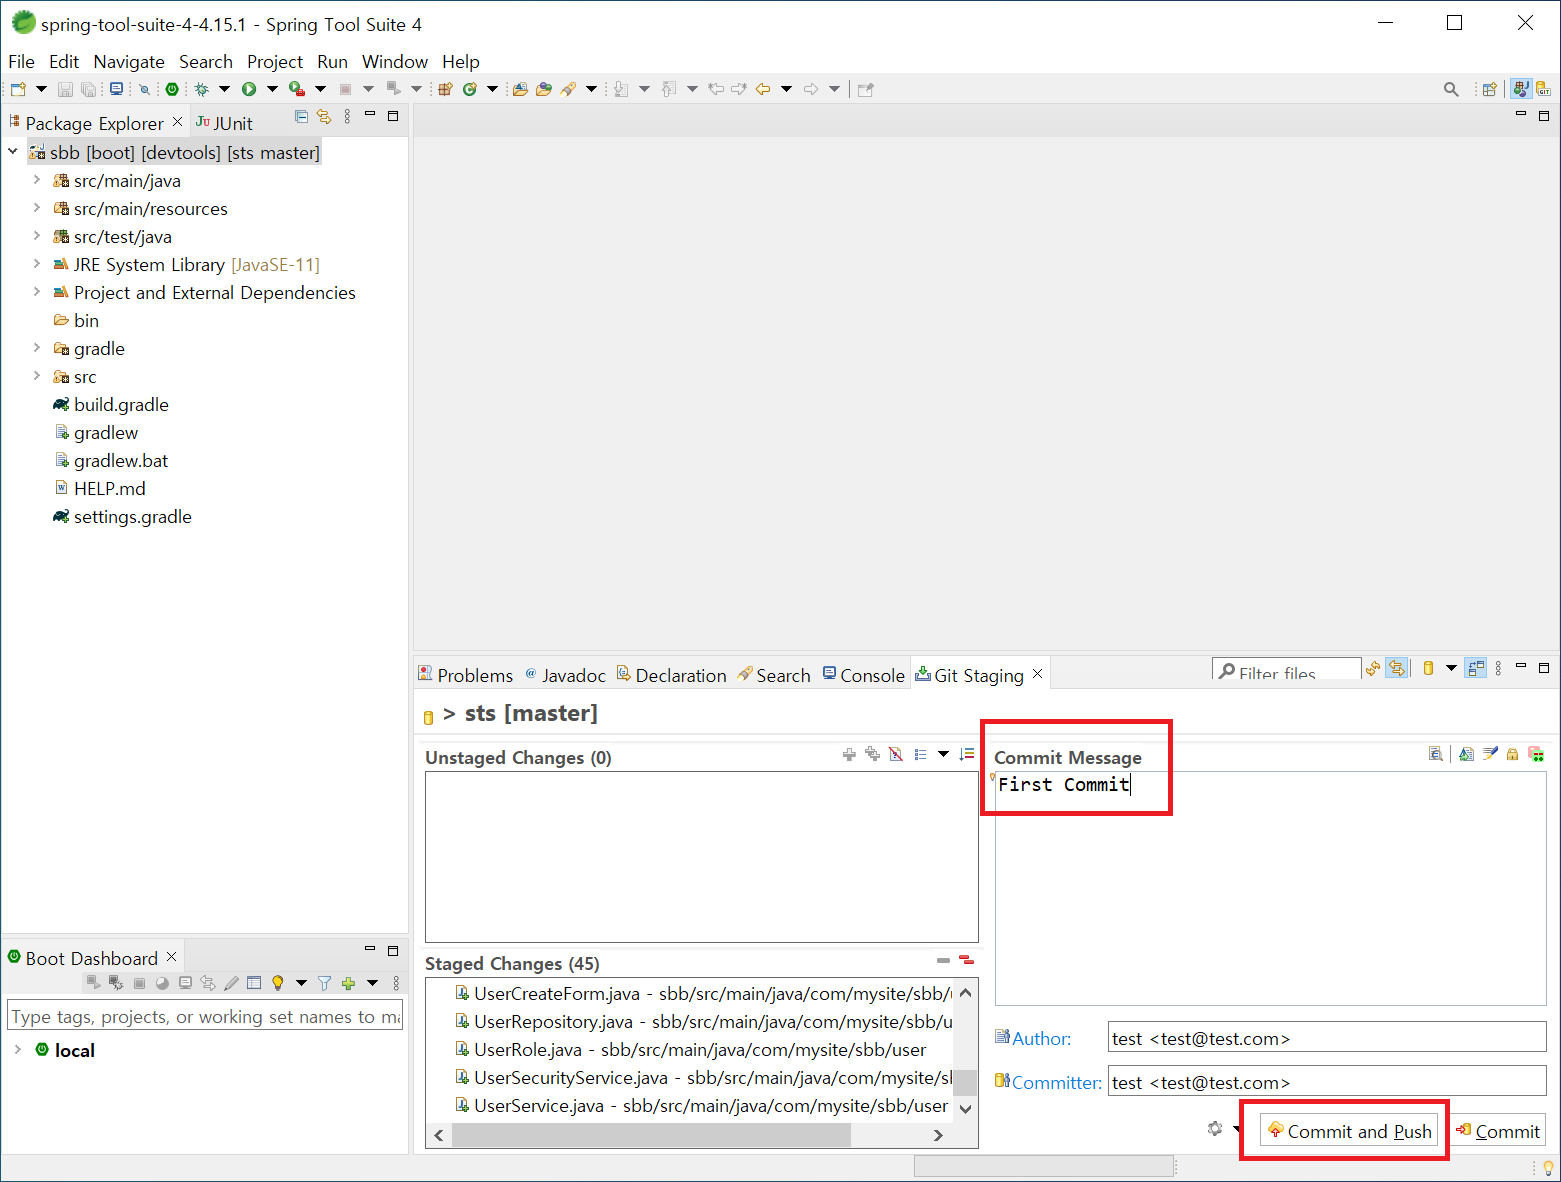Viewport: 1561px width, 1182px height.
Task: Click the green plus icon in Boot Dashboard
Action: [348, 983]
